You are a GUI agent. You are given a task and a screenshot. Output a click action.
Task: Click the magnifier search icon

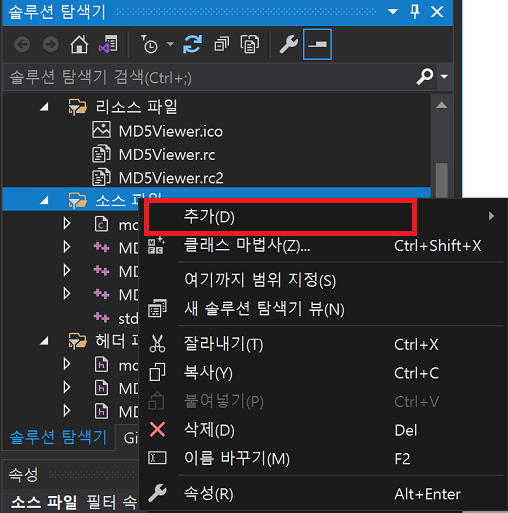pos(425,77)
